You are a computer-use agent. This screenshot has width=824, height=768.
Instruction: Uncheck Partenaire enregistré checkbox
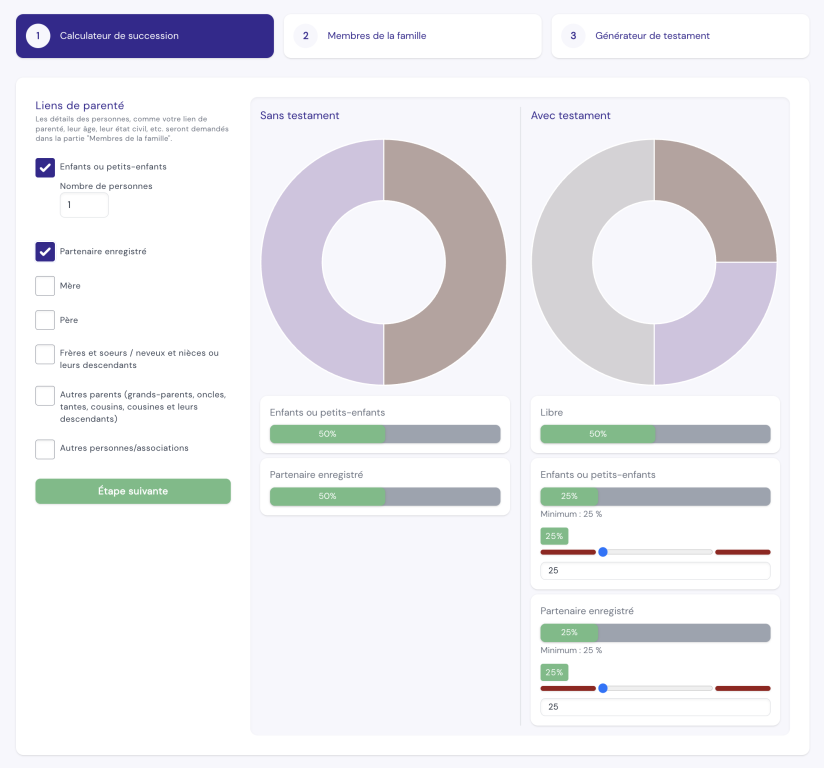45,252
